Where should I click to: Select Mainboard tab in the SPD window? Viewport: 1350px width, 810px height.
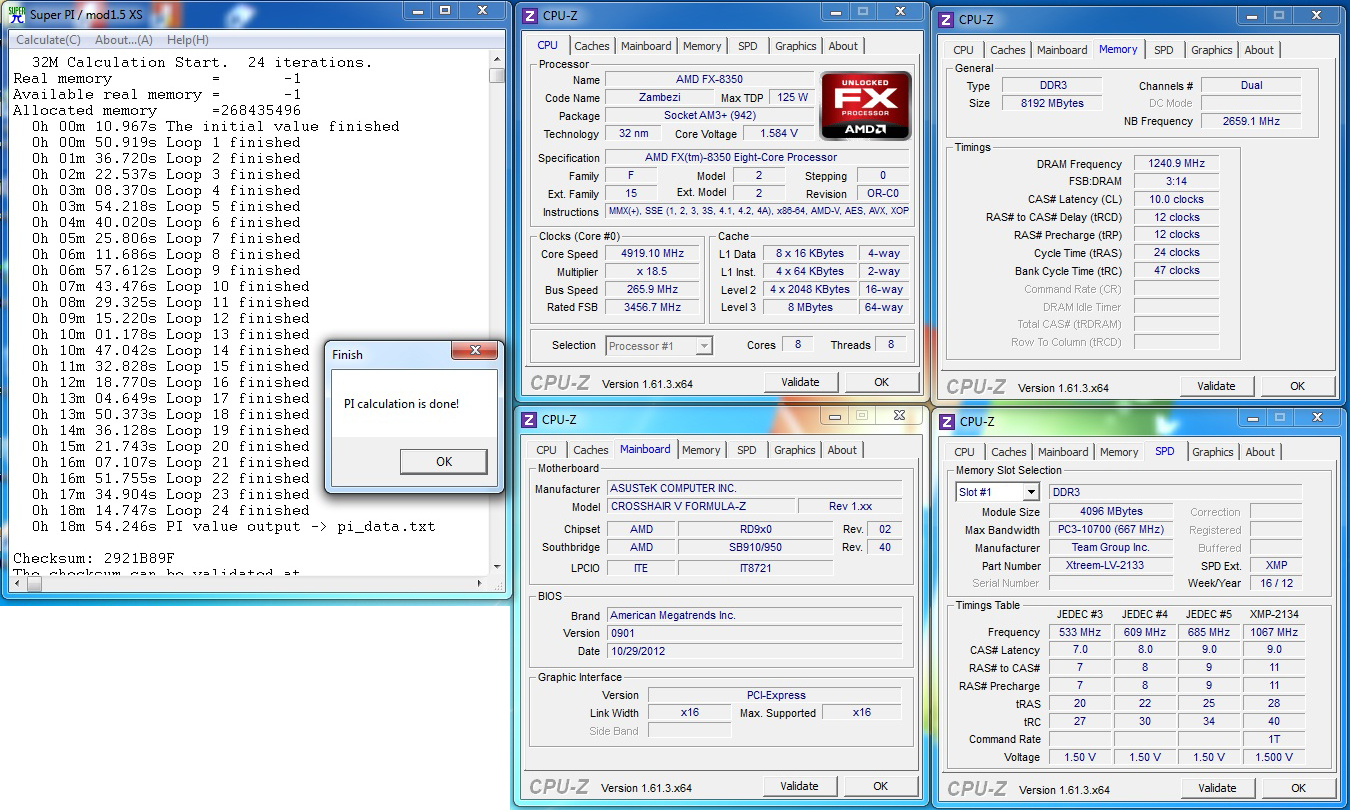point(1063,452)
